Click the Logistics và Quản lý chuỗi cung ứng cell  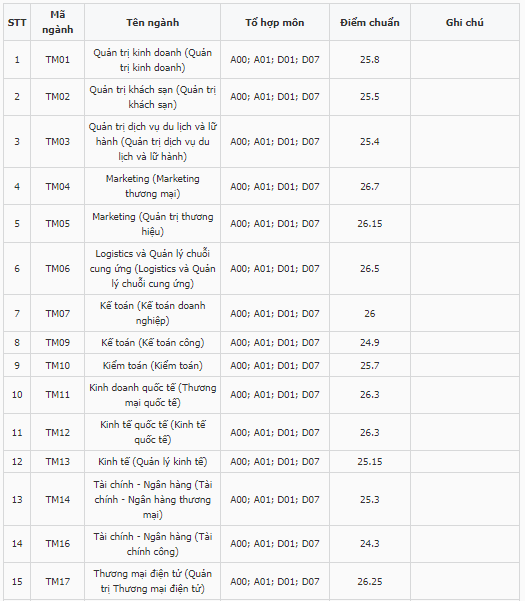[x=153, y=269]
